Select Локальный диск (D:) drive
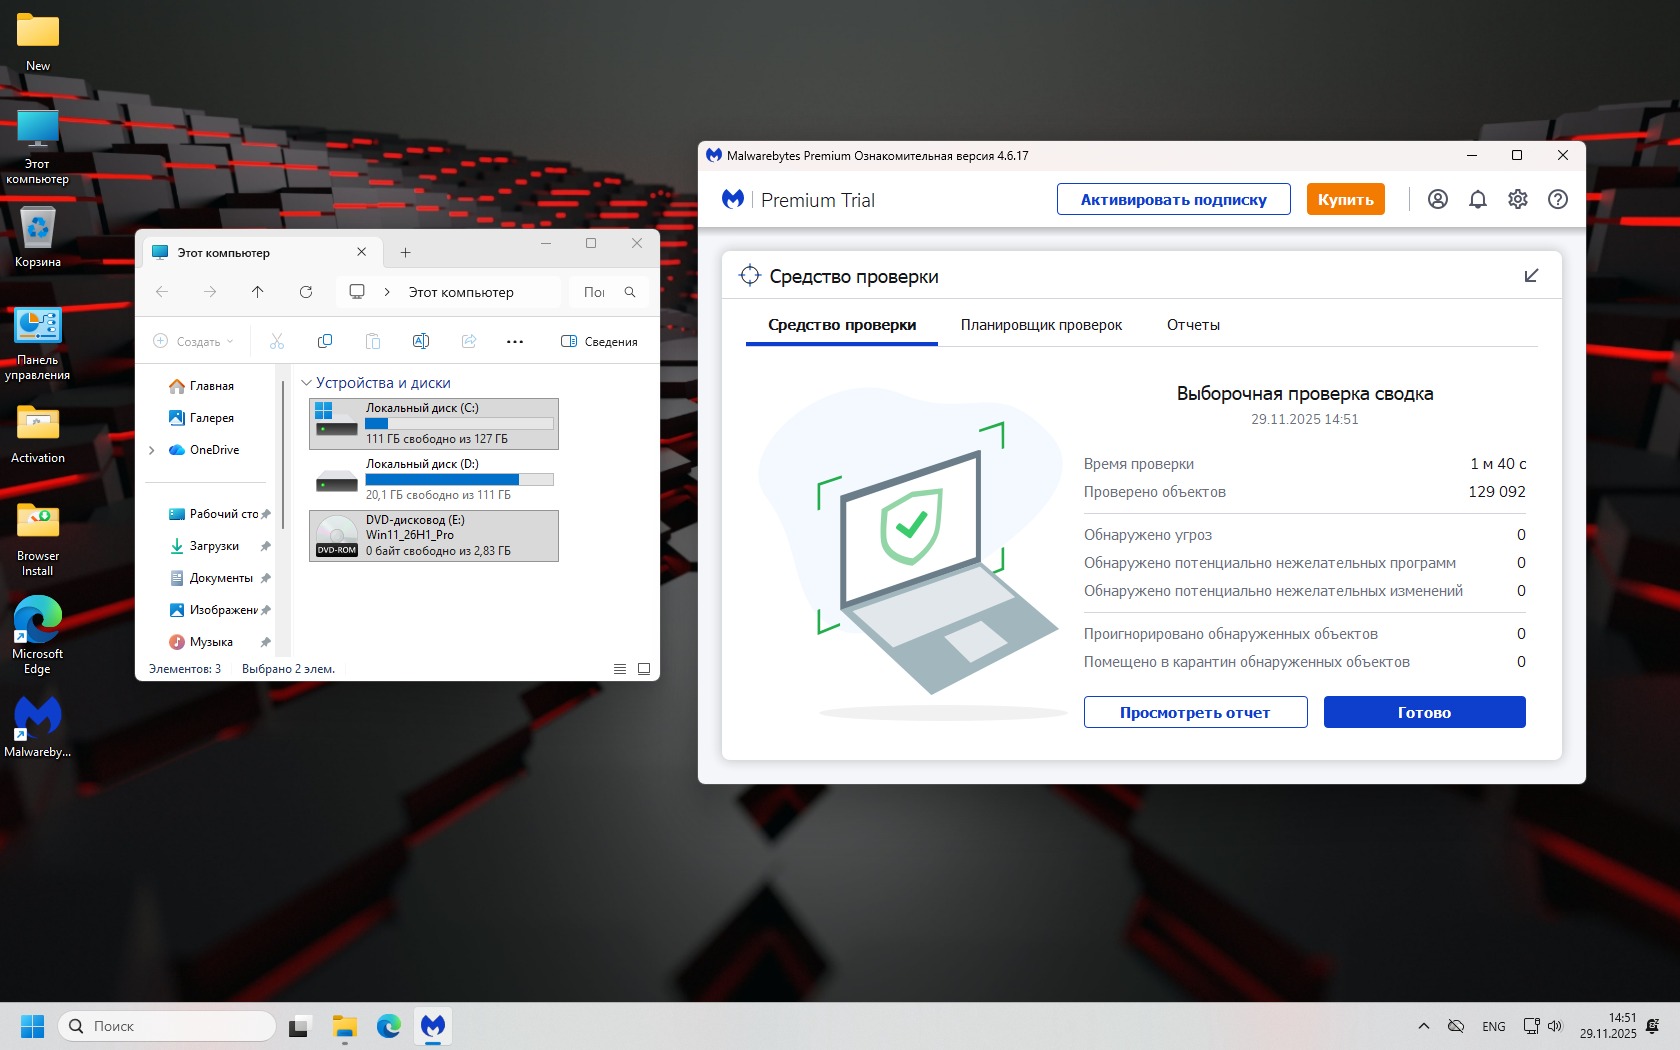The width and height of the screenshot is (1680, 1050). point(433,480)
